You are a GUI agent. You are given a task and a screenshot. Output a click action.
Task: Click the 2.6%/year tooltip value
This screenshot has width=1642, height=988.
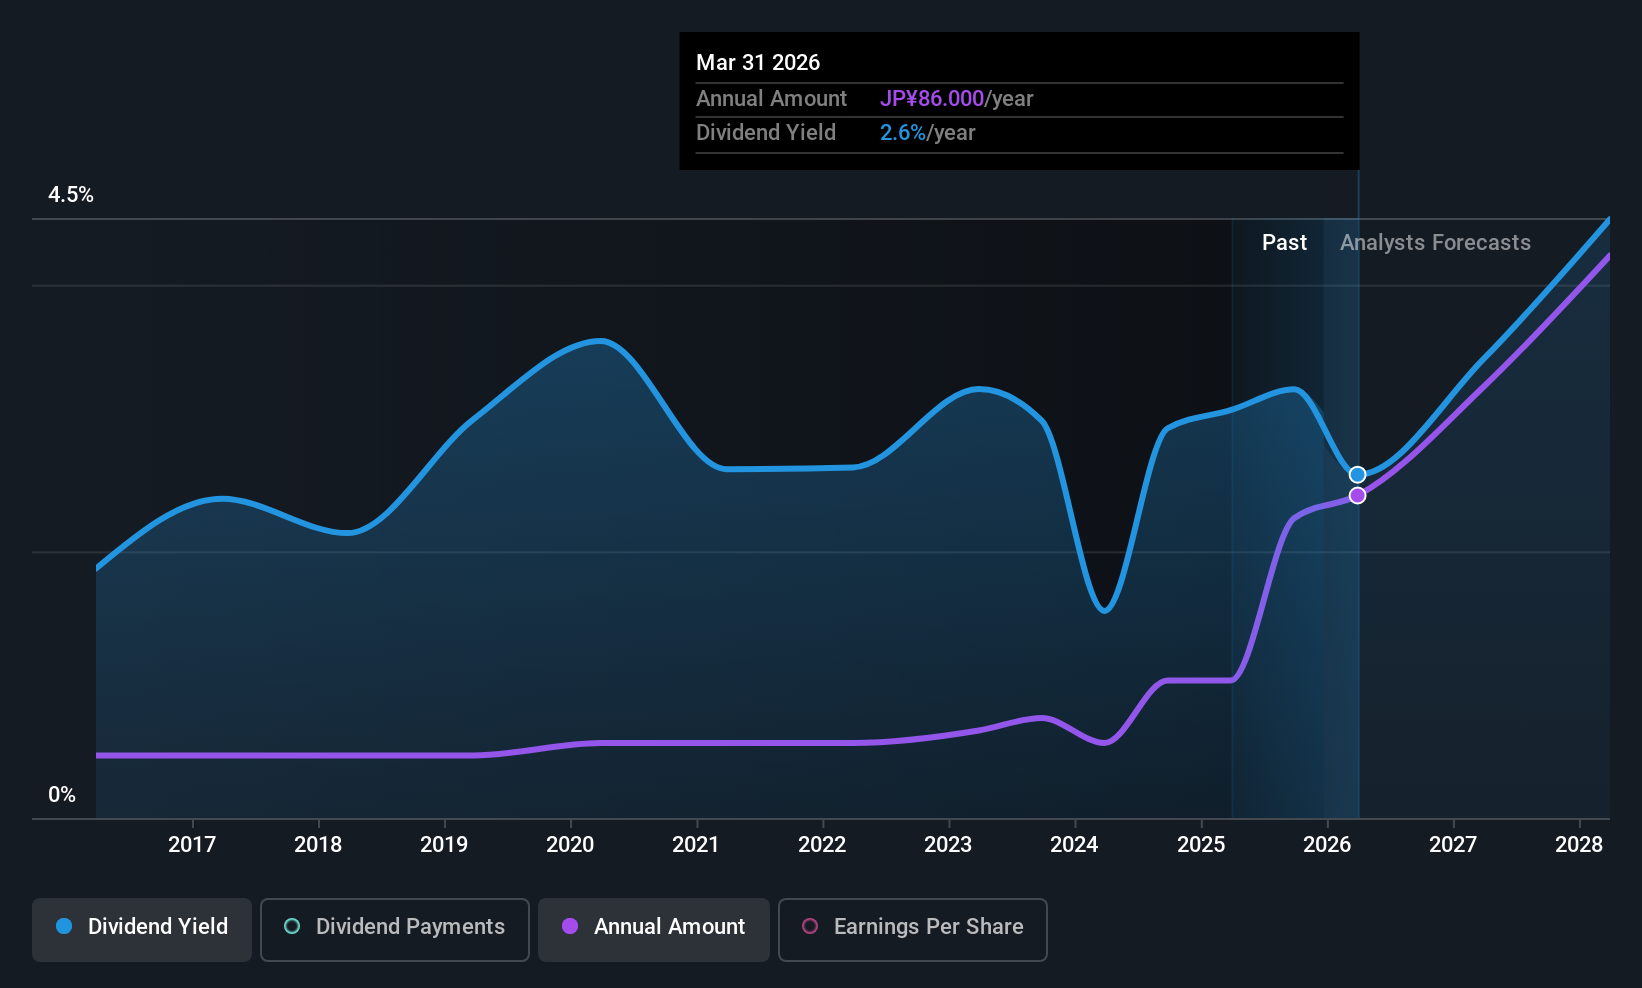tap(927, 133)
